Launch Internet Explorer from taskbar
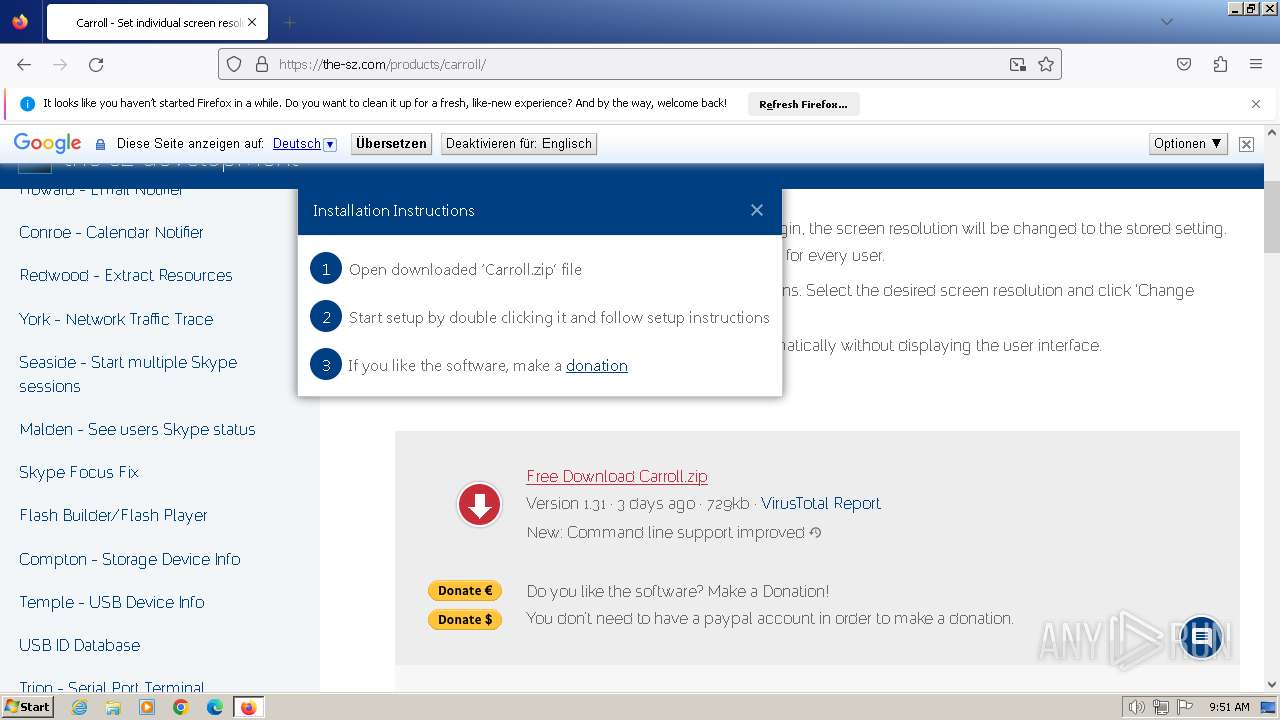Viewport: 1280px width, 720px height. [x=80, y=707]
